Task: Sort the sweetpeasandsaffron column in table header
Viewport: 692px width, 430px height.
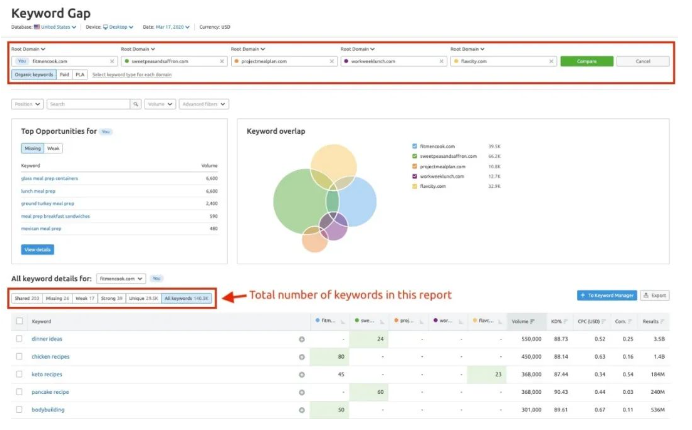Action: [382, 322]
